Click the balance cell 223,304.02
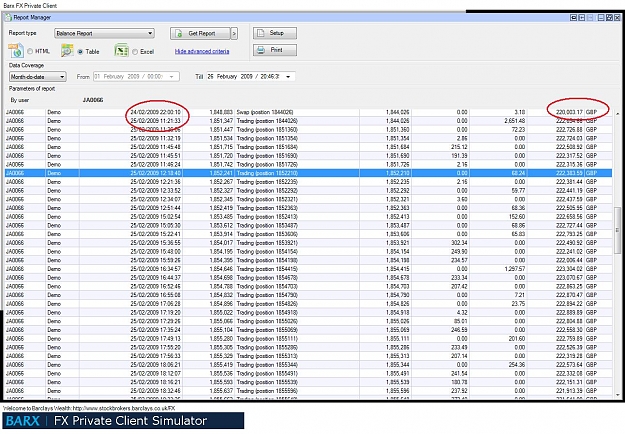 (x=569, y=269)
